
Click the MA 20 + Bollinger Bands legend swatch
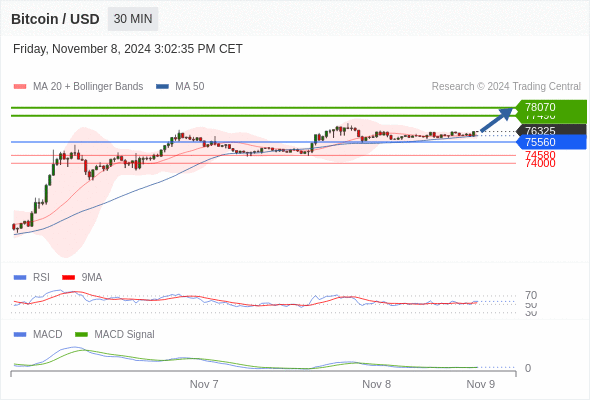[x=20, y=87]
